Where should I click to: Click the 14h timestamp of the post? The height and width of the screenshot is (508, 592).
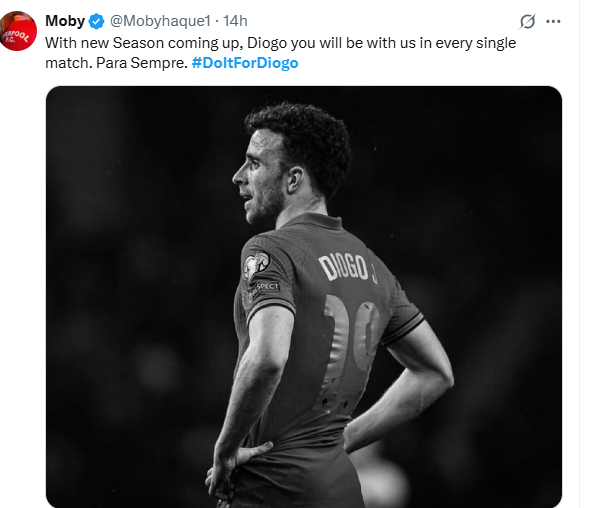coord(235,21)
